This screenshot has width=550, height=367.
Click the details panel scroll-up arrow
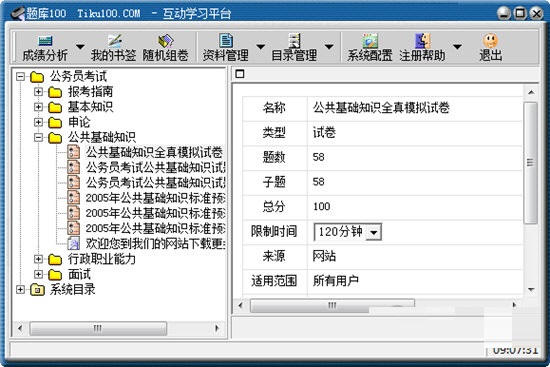pos(531,93)
